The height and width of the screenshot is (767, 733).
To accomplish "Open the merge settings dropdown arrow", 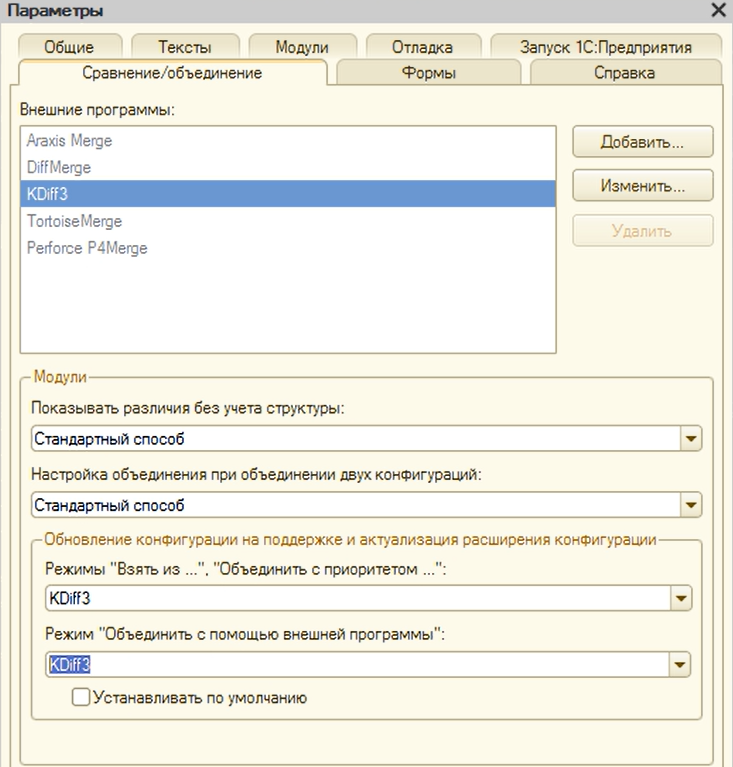I will 691,505.
